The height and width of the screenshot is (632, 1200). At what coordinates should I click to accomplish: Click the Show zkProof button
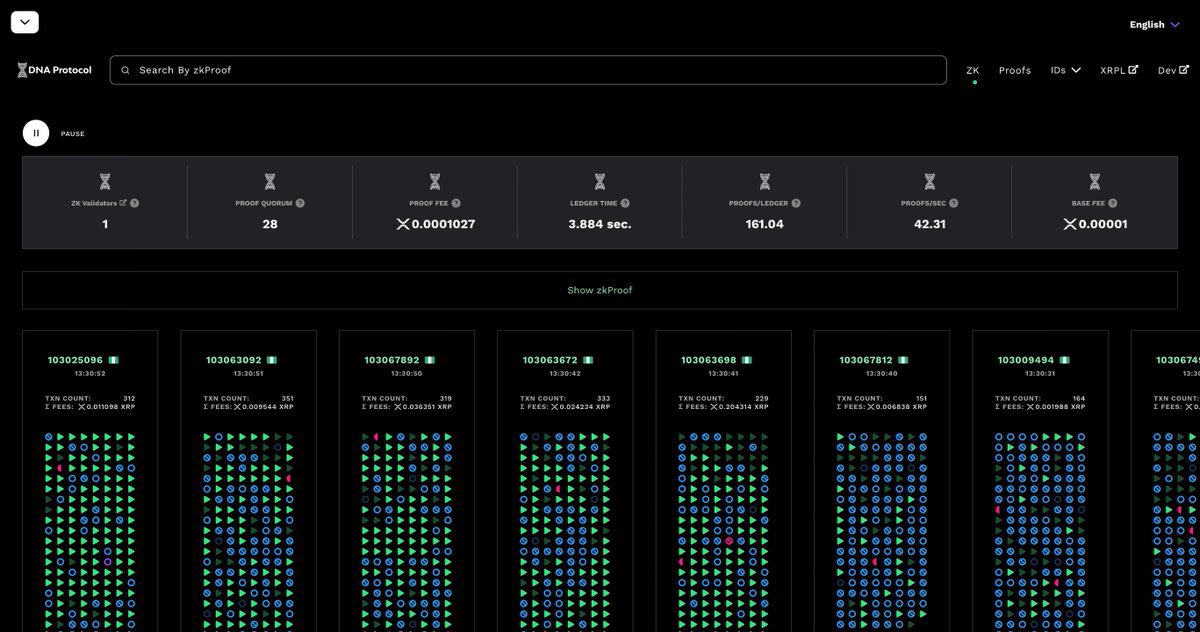pyautogui.click(x=600, y=289)
